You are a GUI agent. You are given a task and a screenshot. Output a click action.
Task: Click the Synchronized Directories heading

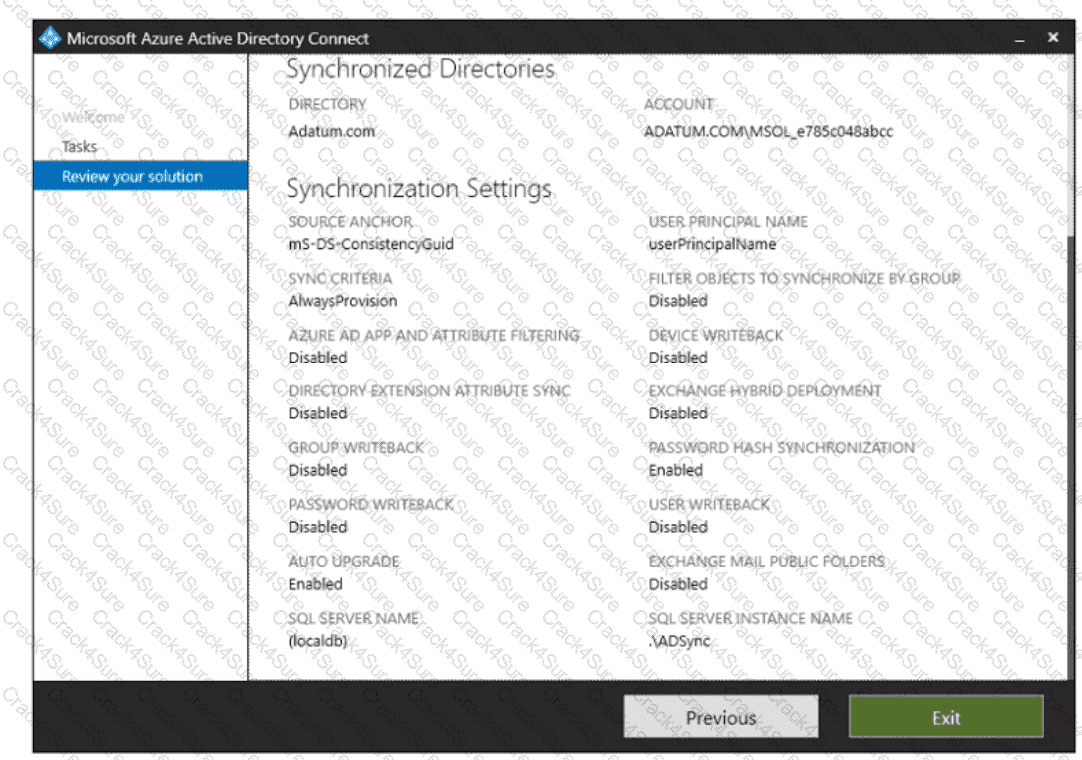point(420,69)
